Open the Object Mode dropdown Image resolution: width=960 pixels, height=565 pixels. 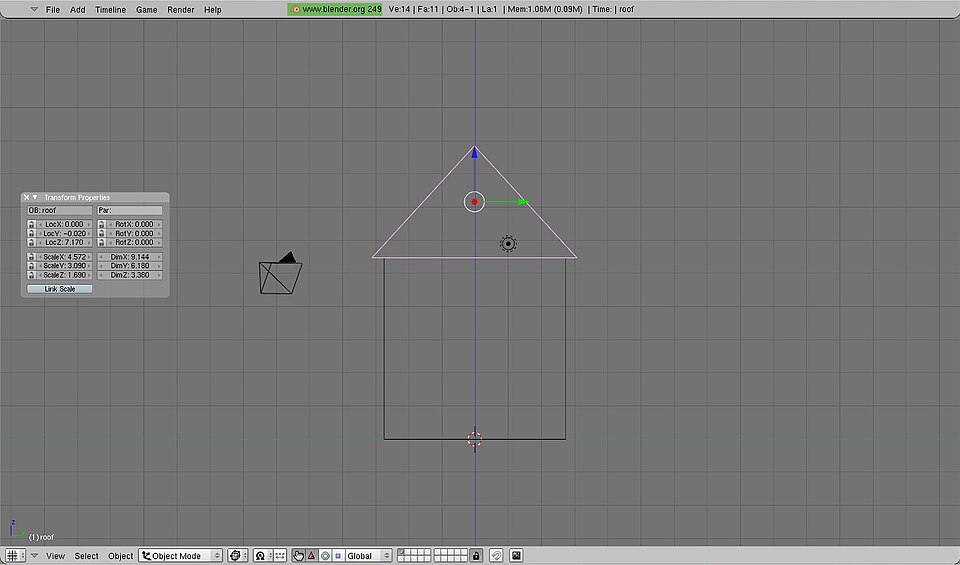(x=181, y=555)
